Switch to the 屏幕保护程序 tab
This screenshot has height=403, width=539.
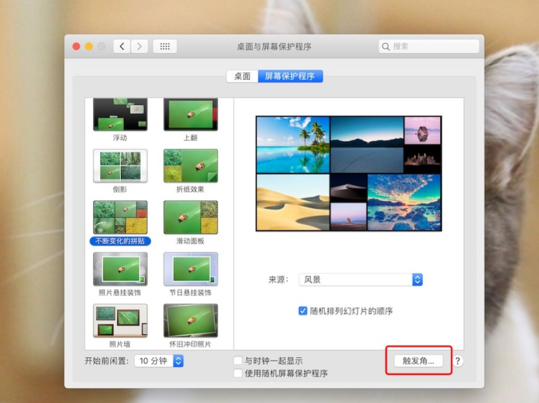click(290, 76)
